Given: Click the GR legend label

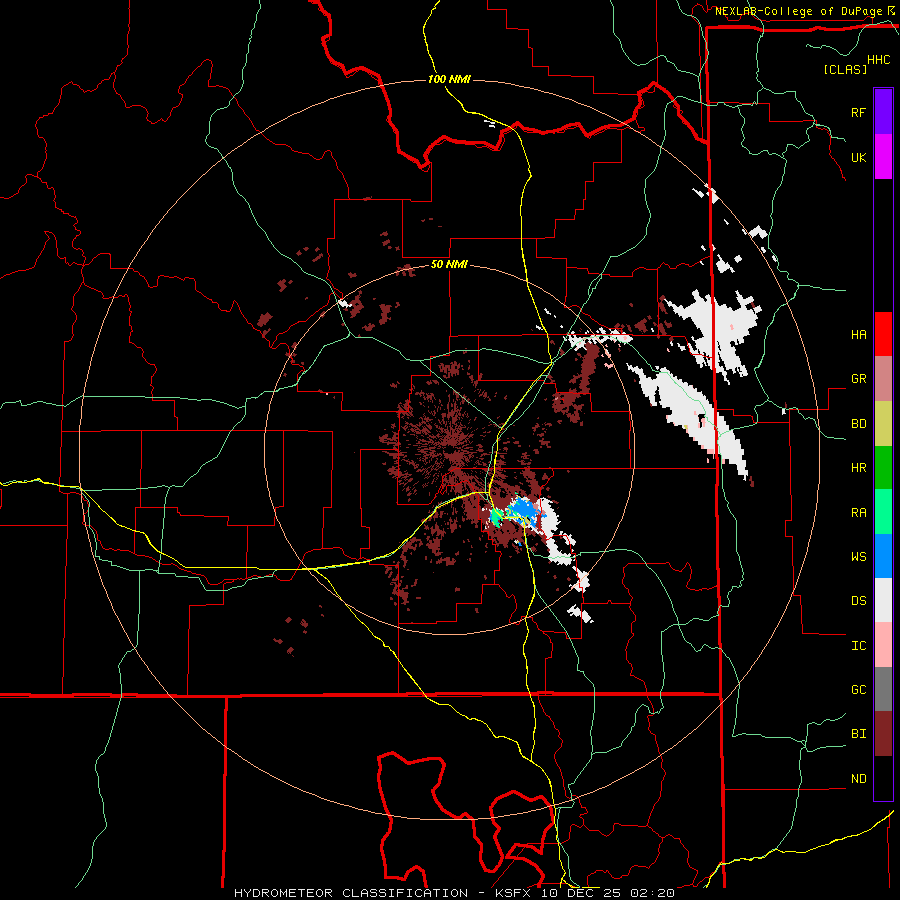Looking at the screenshot, I should click(x=858, y=379).
